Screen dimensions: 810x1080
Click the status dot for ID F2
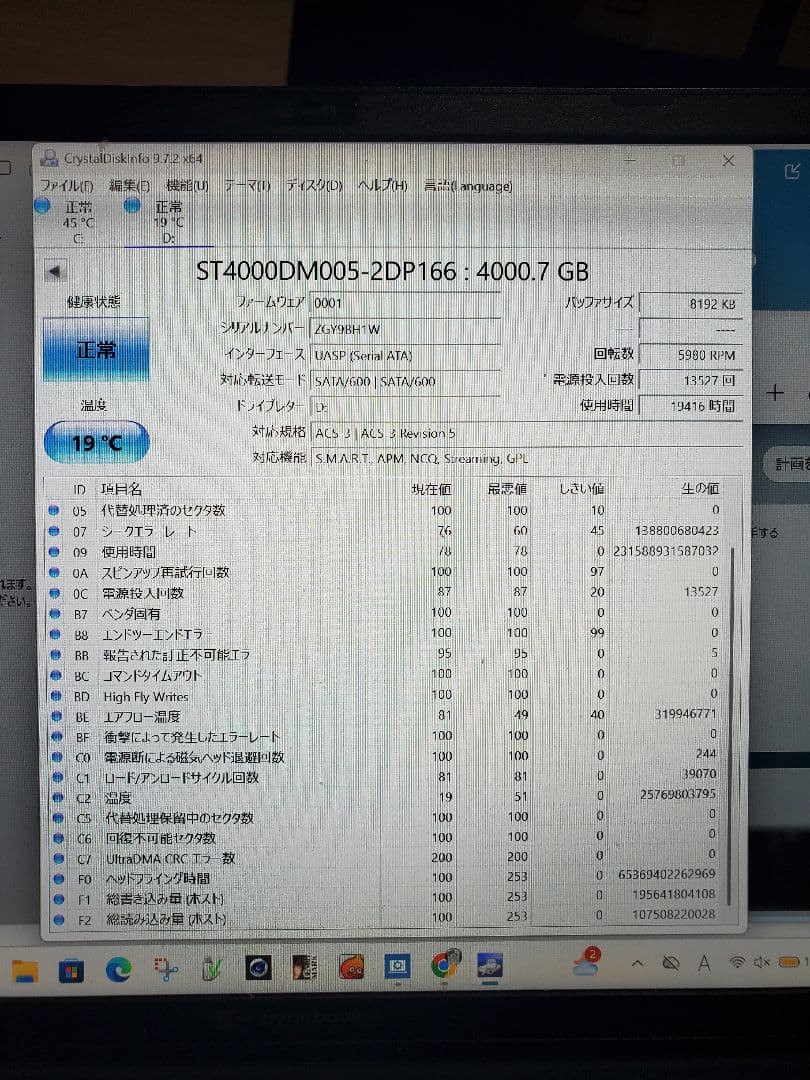coord(59,919)
